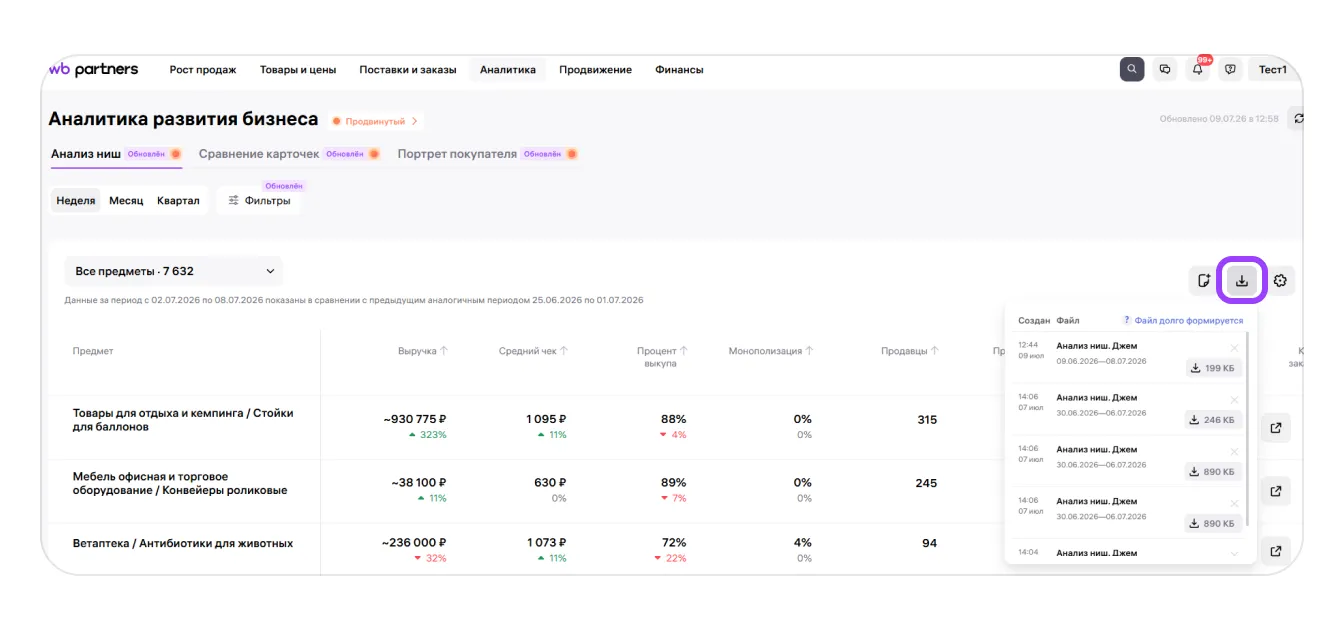Open Товары для отдыха и кемпинга / Стойки для баллонов

(183, 420)
